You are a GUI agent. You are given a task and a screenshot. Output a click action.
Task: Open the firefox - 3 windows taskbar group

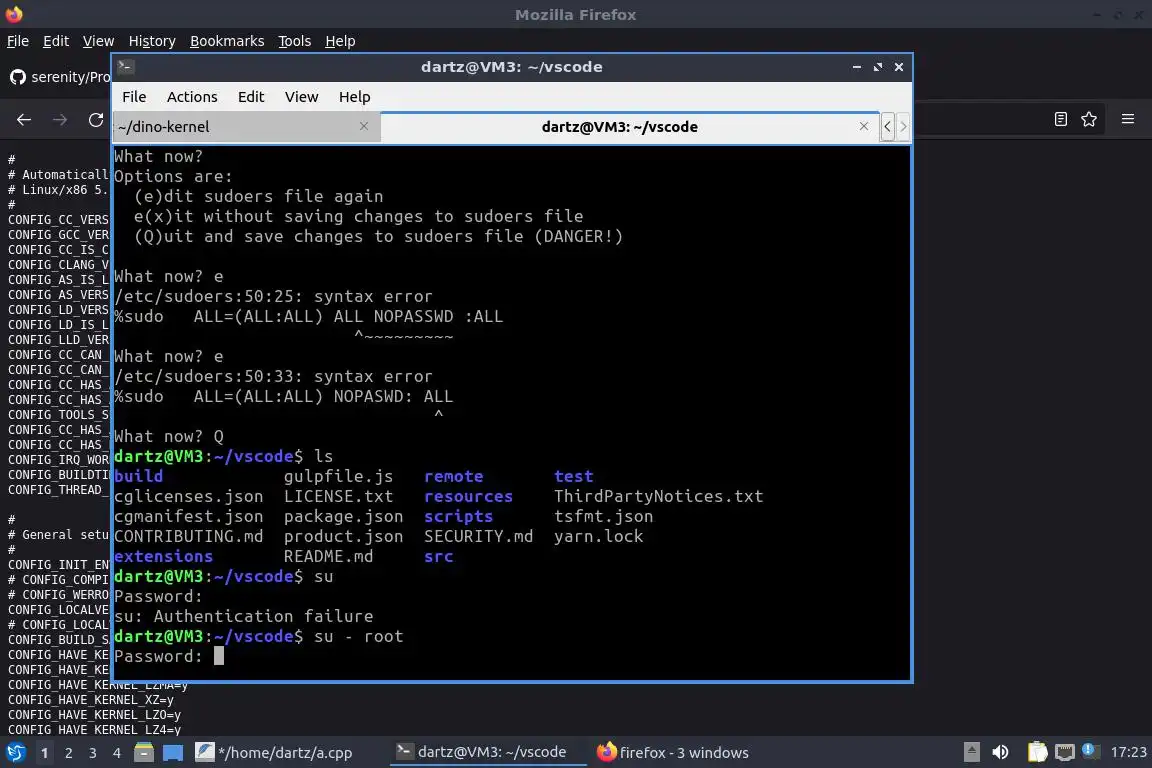coord(673,753)
